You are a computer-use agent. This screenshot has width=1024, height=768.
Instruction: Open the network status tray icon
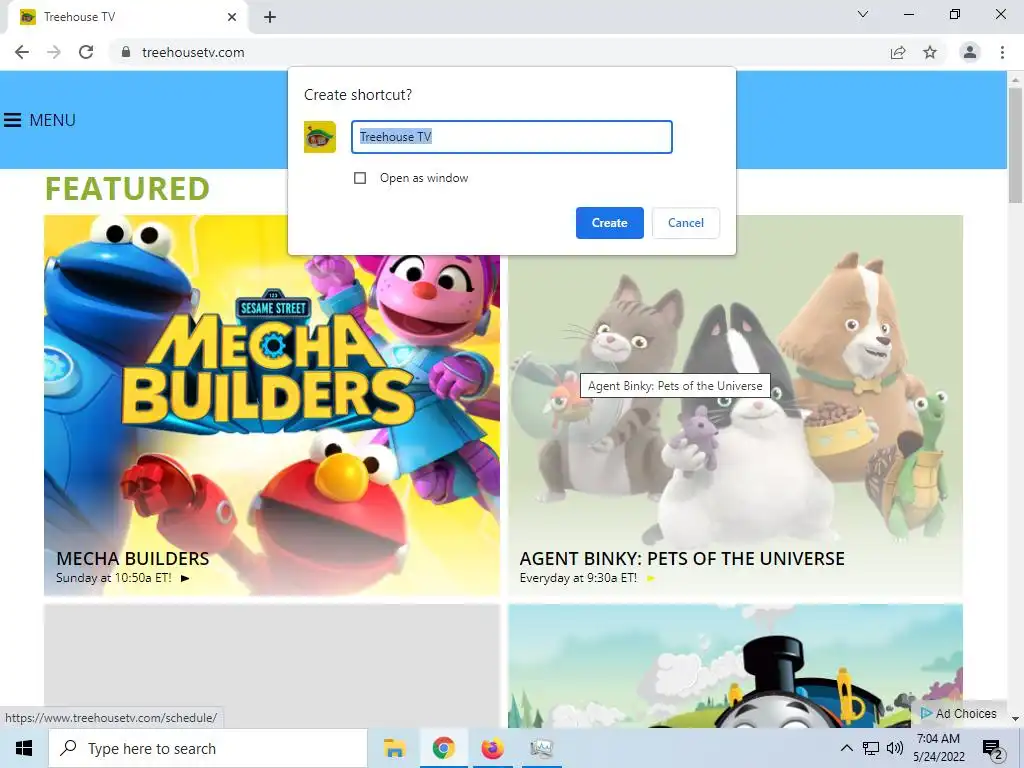pos(871,748)
